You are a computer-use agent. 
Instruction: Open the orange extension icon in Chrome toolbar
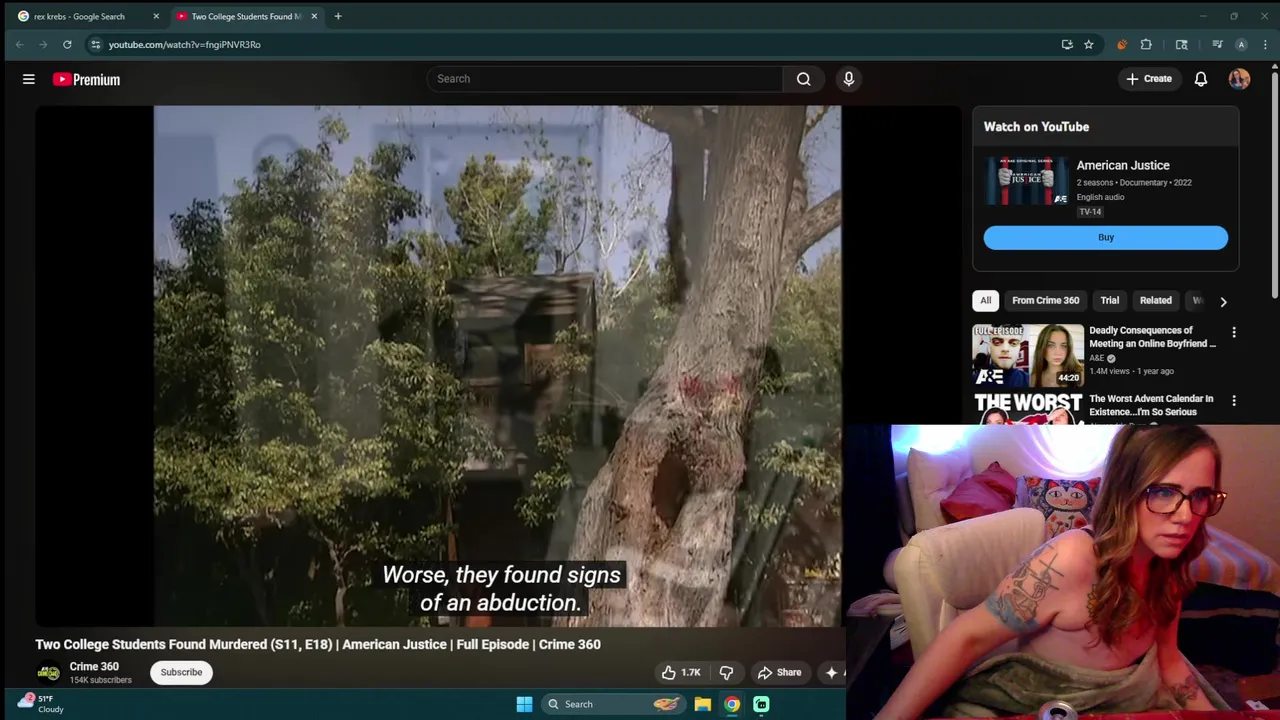[1121, 44]
